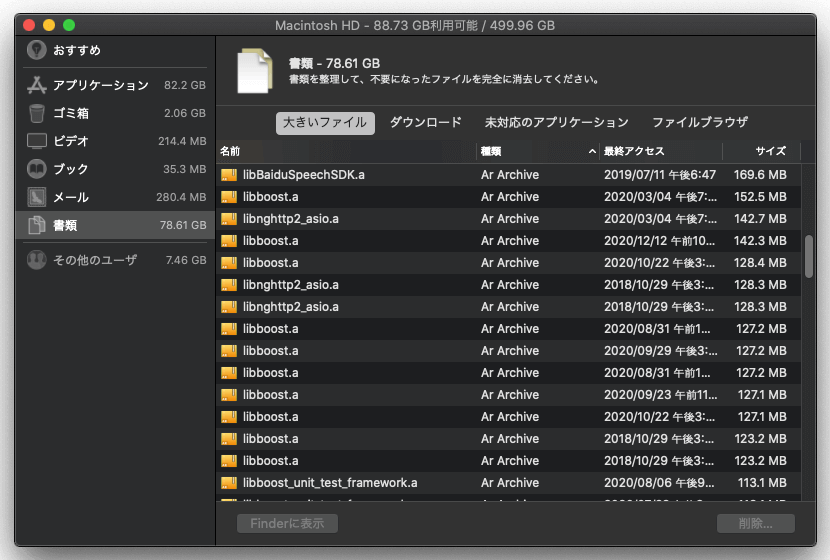Click the archive icon beside libBaiduSpeechSDK.a
The width and height of the screenshot is (830, 560).
[x=229, y=175]
